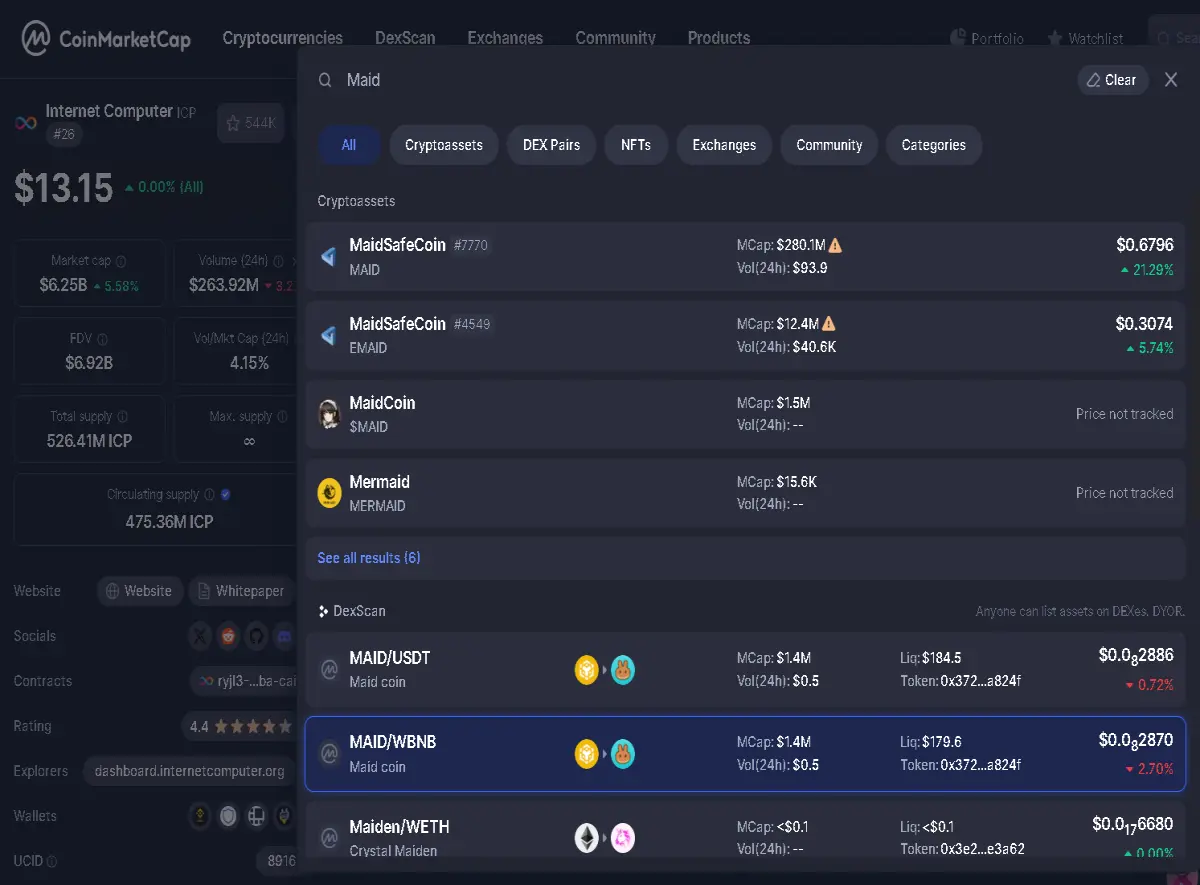Screen dimensions: 1200x885
Task: Click the token logo left of MAID/USDT
Action: pyautogui.click(x=329, y=670)
